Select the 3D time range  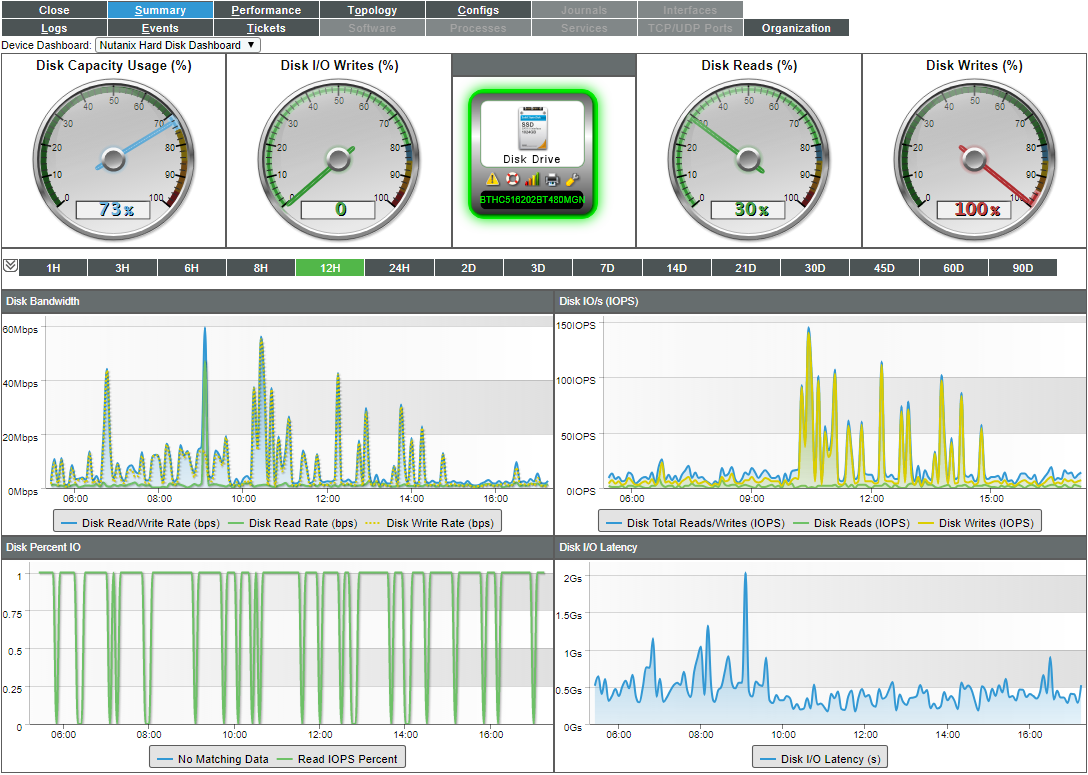[538, 268]
